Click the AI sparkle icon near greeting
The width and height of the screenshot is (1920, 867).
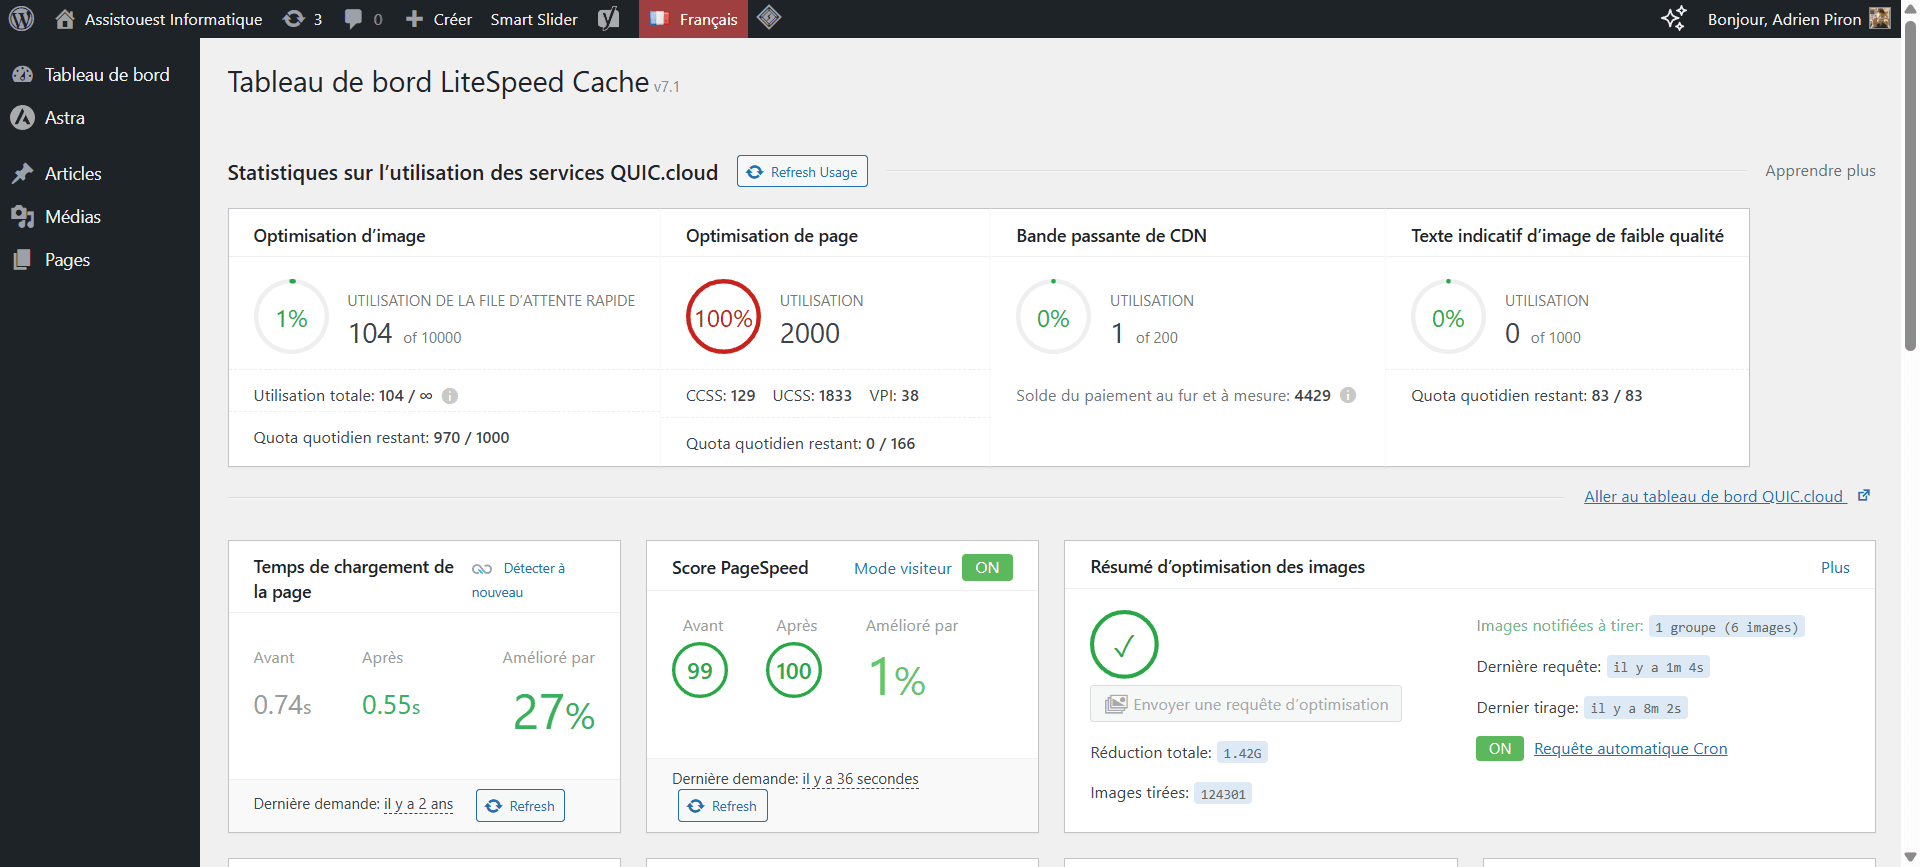[x=1673, y=19]
